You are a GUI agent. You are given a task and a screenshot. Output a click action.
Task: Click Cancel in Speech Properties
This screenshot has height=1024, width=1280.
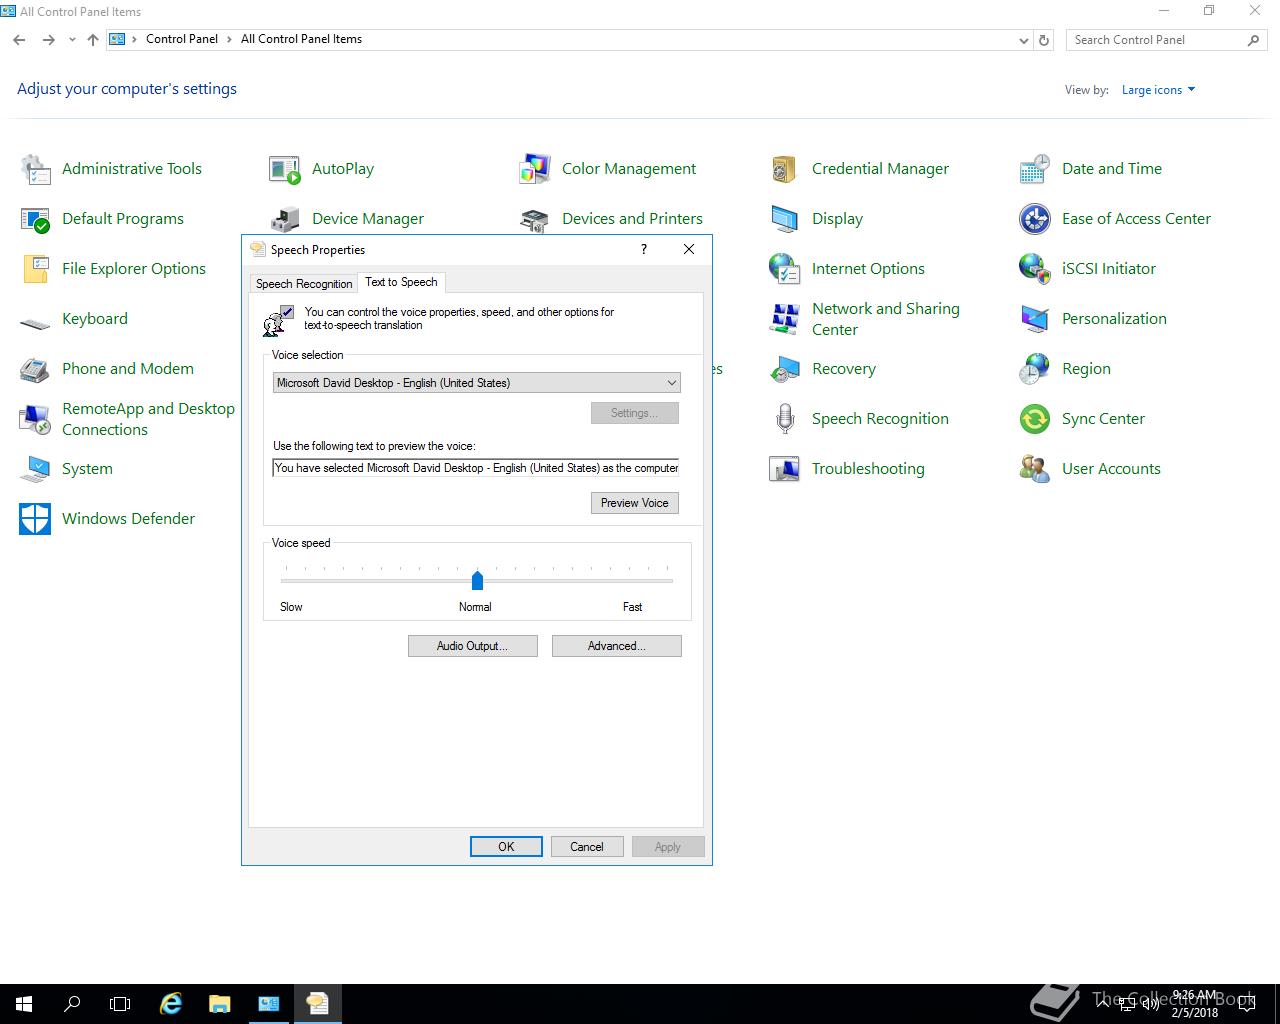587,847
